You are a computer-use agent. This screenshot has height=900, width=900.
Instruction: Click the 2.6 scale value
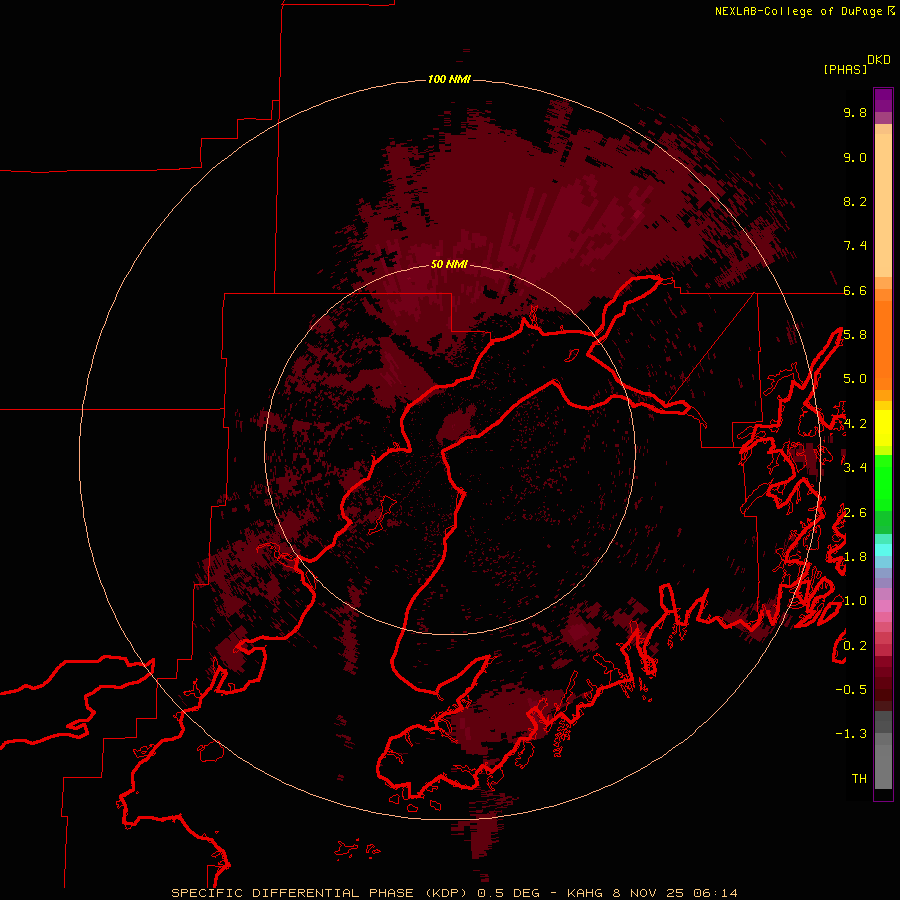855,513
